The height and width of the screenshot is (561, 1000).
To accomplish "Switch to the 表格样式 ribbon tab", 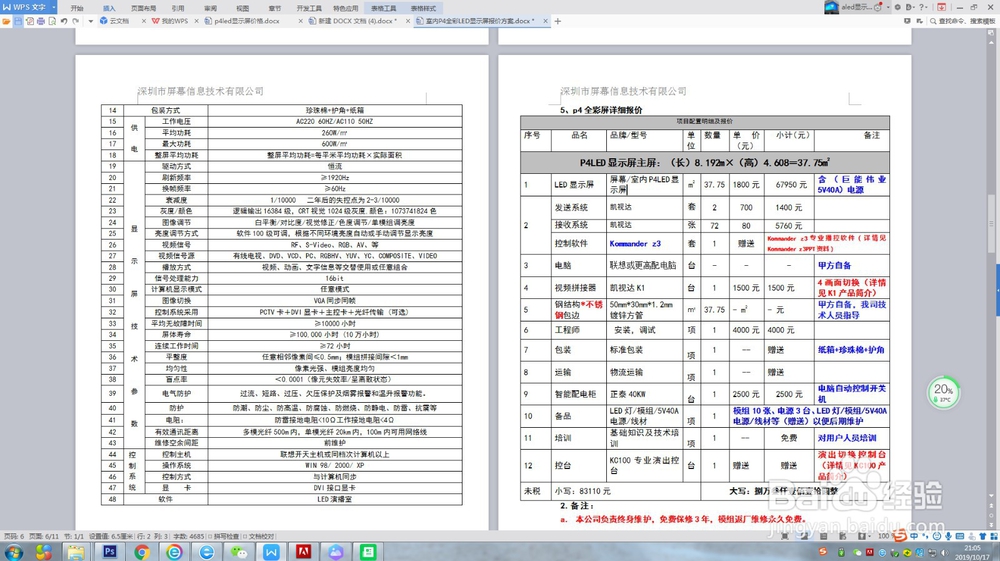I will [423, 8].
